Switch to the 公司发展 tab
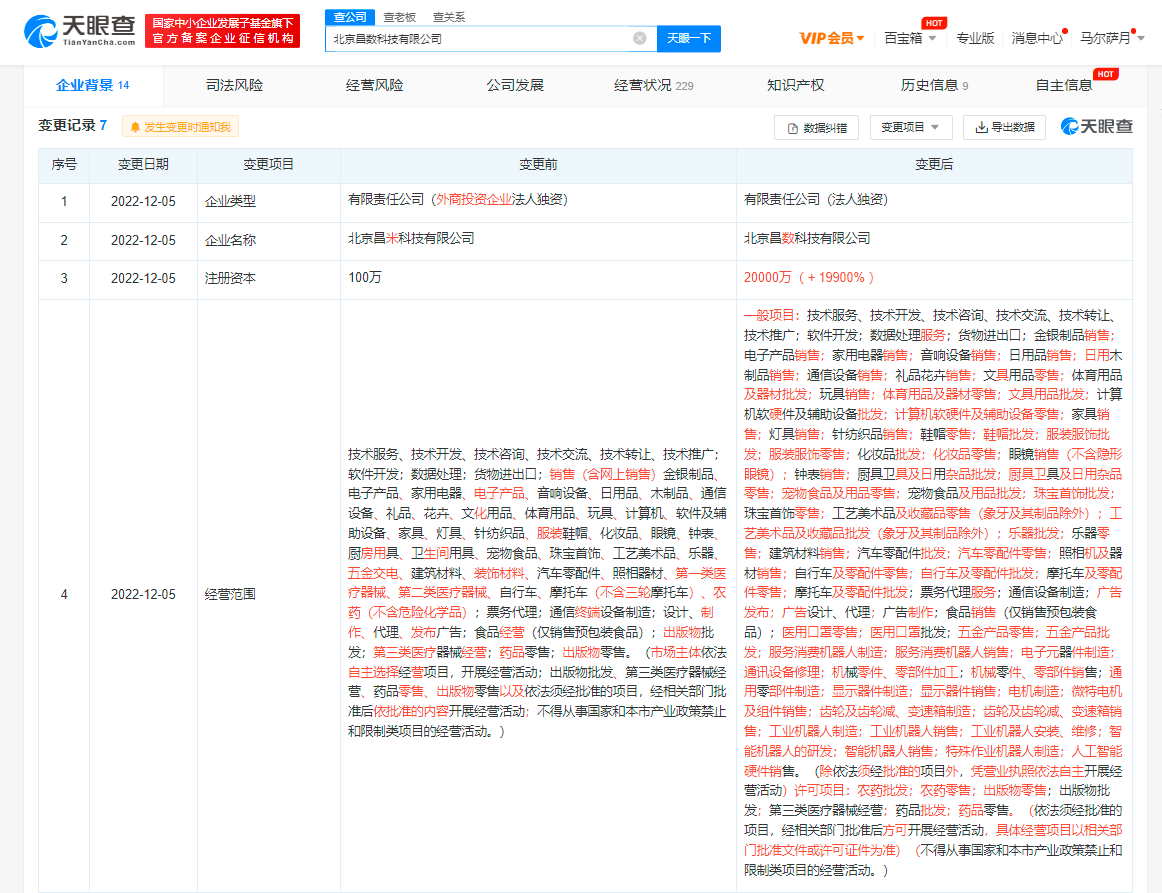Viewport: 1162px width, 893px height. tap(515, 85)
